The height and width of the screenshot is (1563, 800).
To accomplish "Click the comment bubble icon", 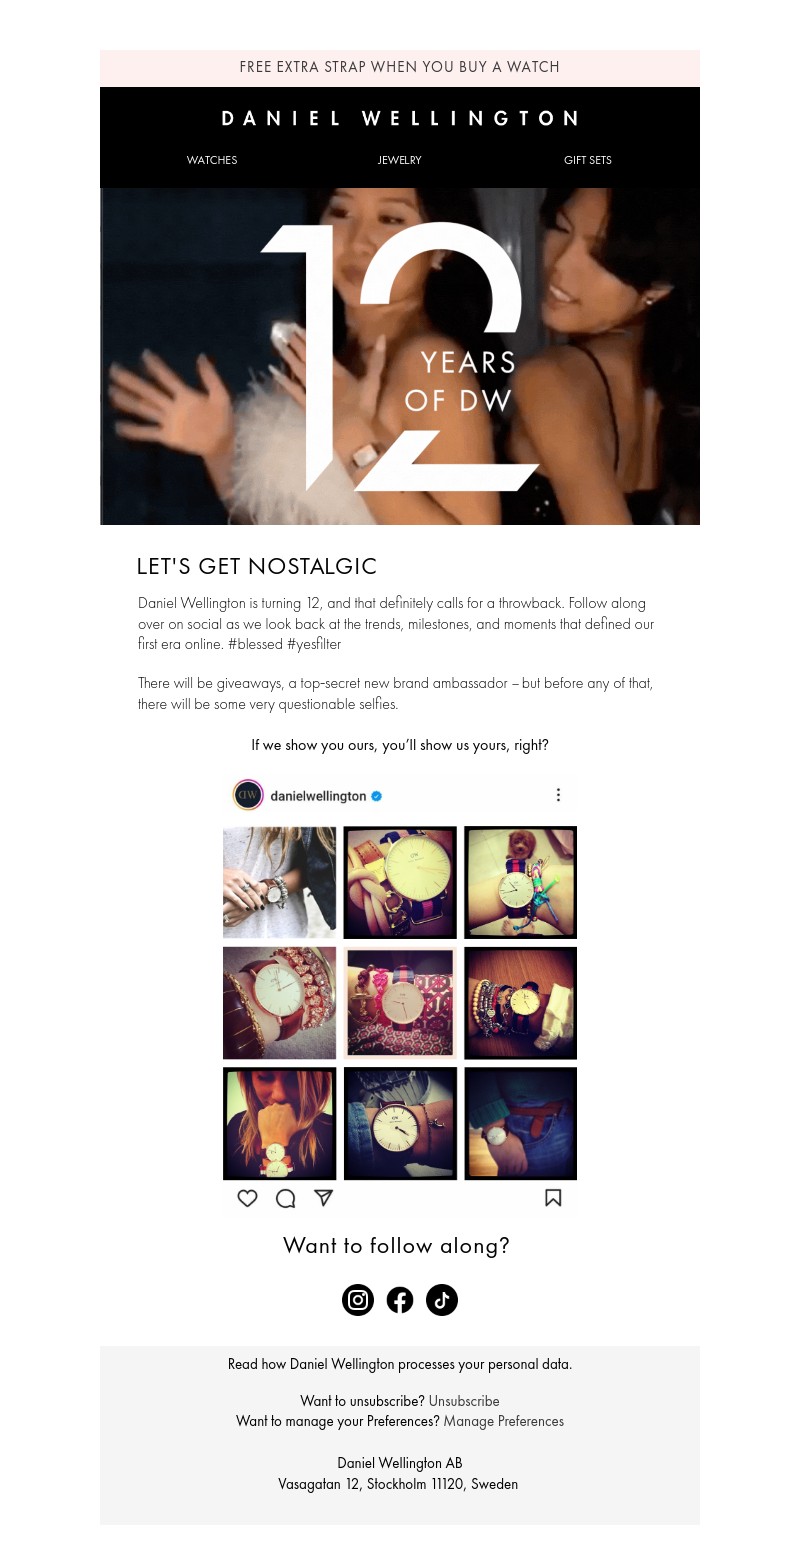I will click(x=286, y=1198).
